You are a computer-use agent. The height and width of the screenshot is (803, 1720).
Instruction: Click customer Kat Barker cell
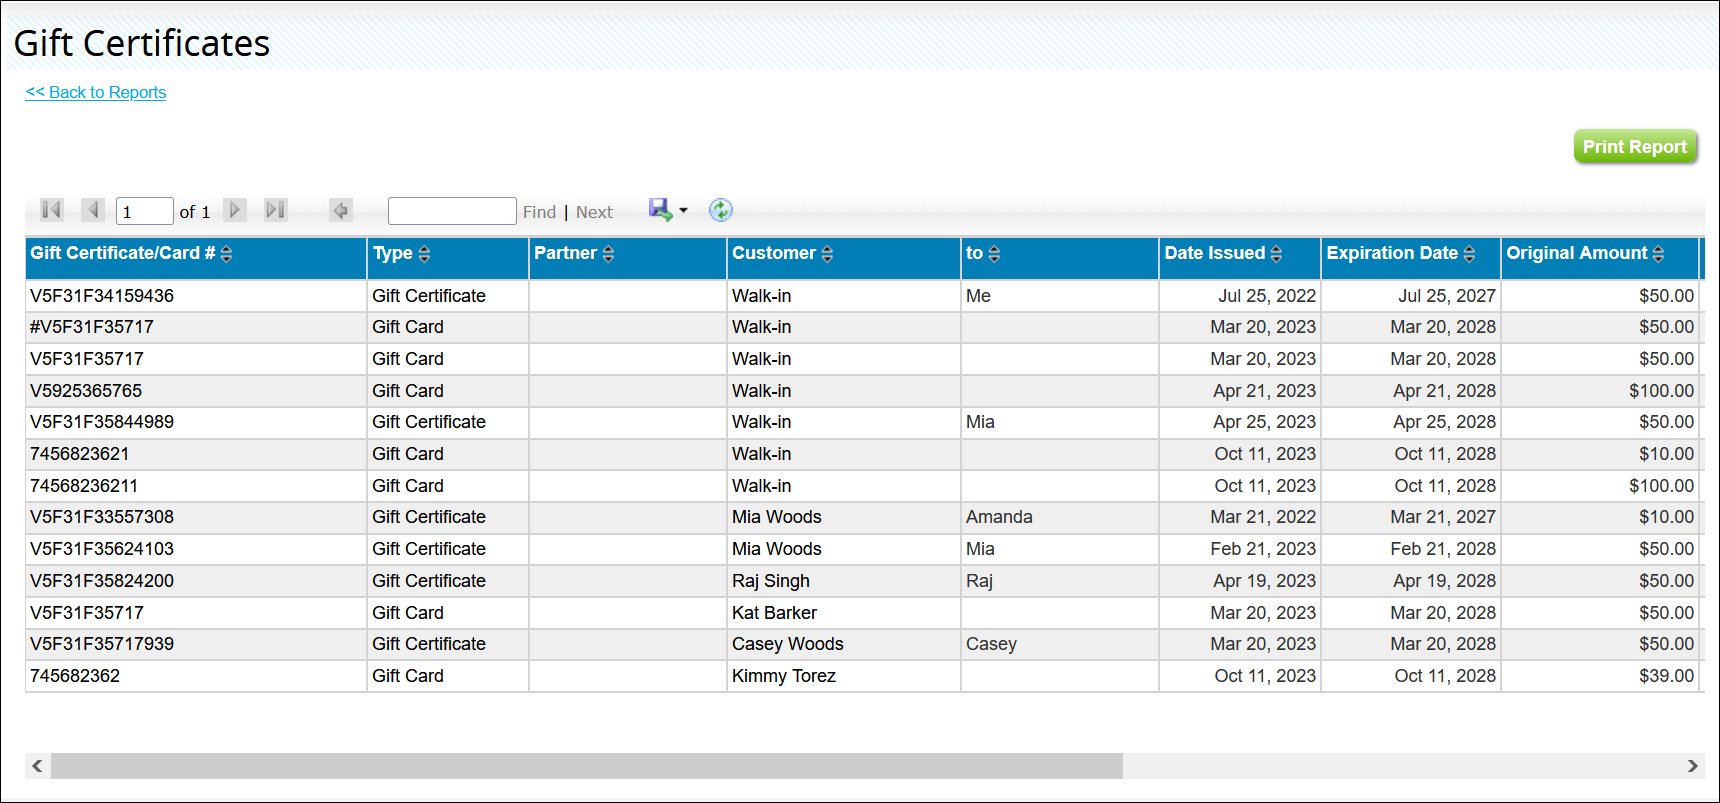click(x=843, y=613)
